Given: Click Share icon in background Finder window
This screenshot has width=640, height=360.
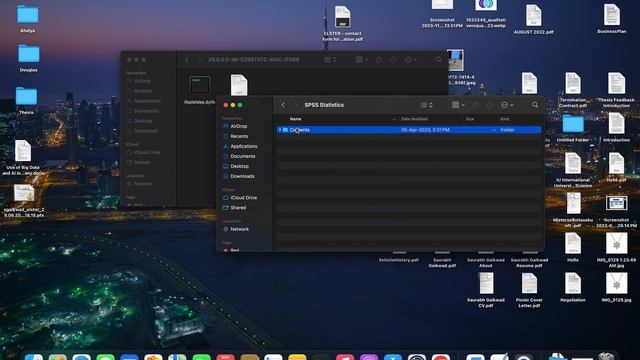Looking at the screenshot, I should [379, 60].
